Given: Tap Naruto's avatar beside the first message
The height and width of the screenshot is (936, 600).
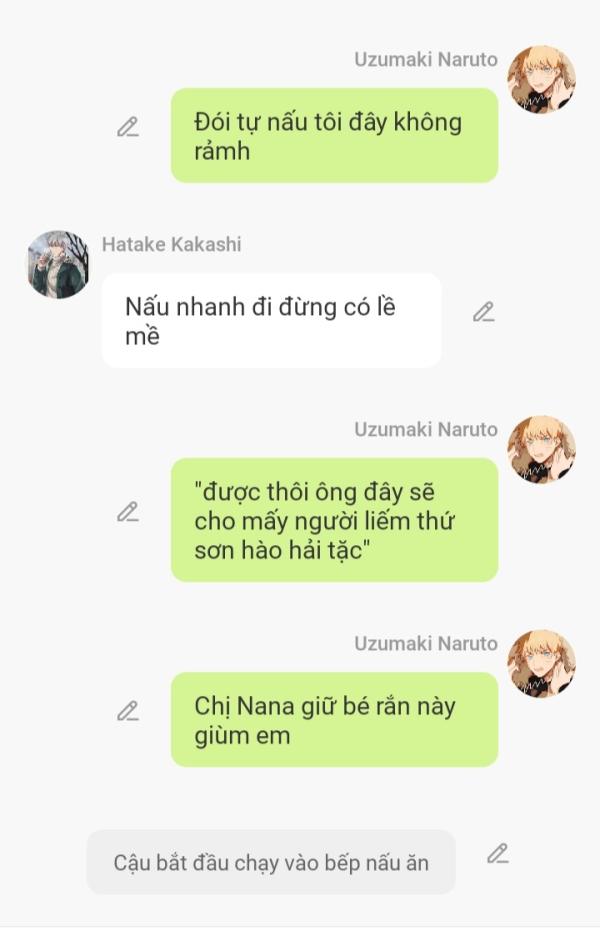Looking at the screenshot, I should pyautogui.click(x=541, y=79).
